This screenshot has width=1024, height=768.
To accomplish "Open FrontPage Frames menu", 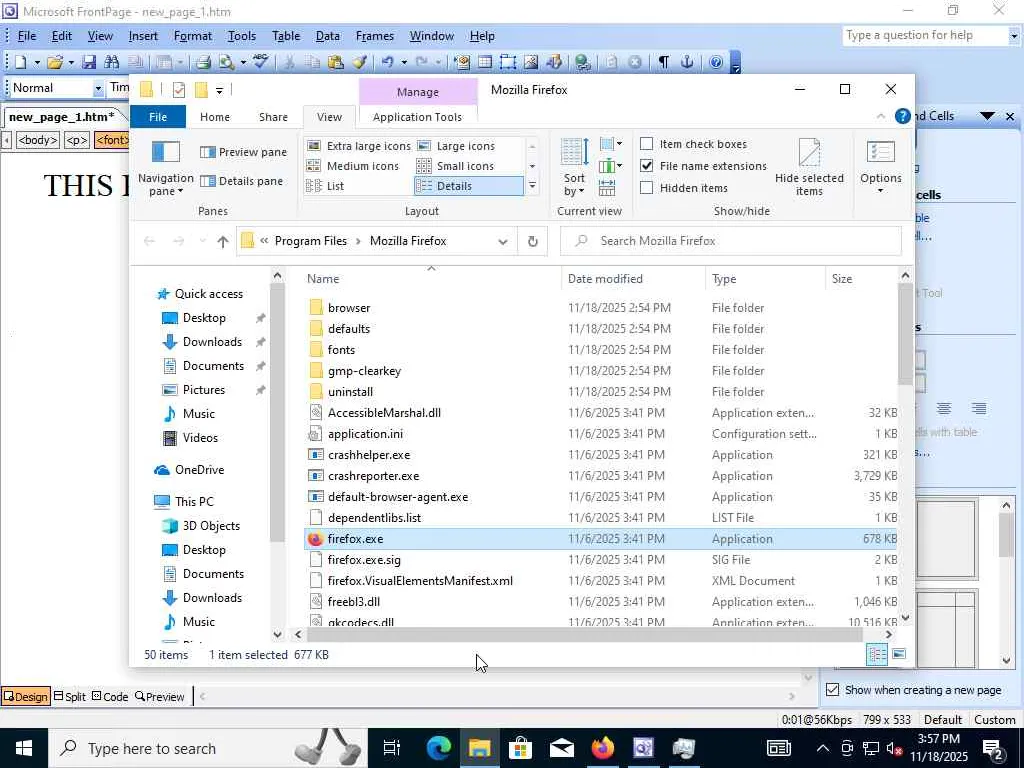I will coord(375,36).
